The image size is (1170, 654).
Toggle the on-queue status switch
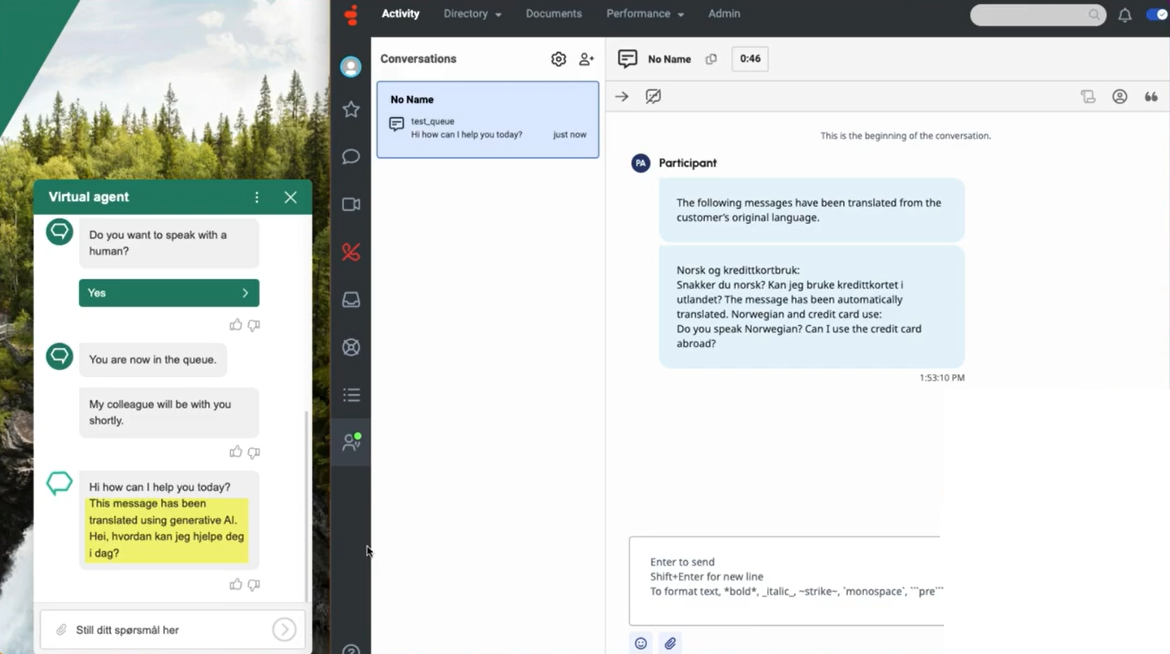click(x=1157, y=14)
